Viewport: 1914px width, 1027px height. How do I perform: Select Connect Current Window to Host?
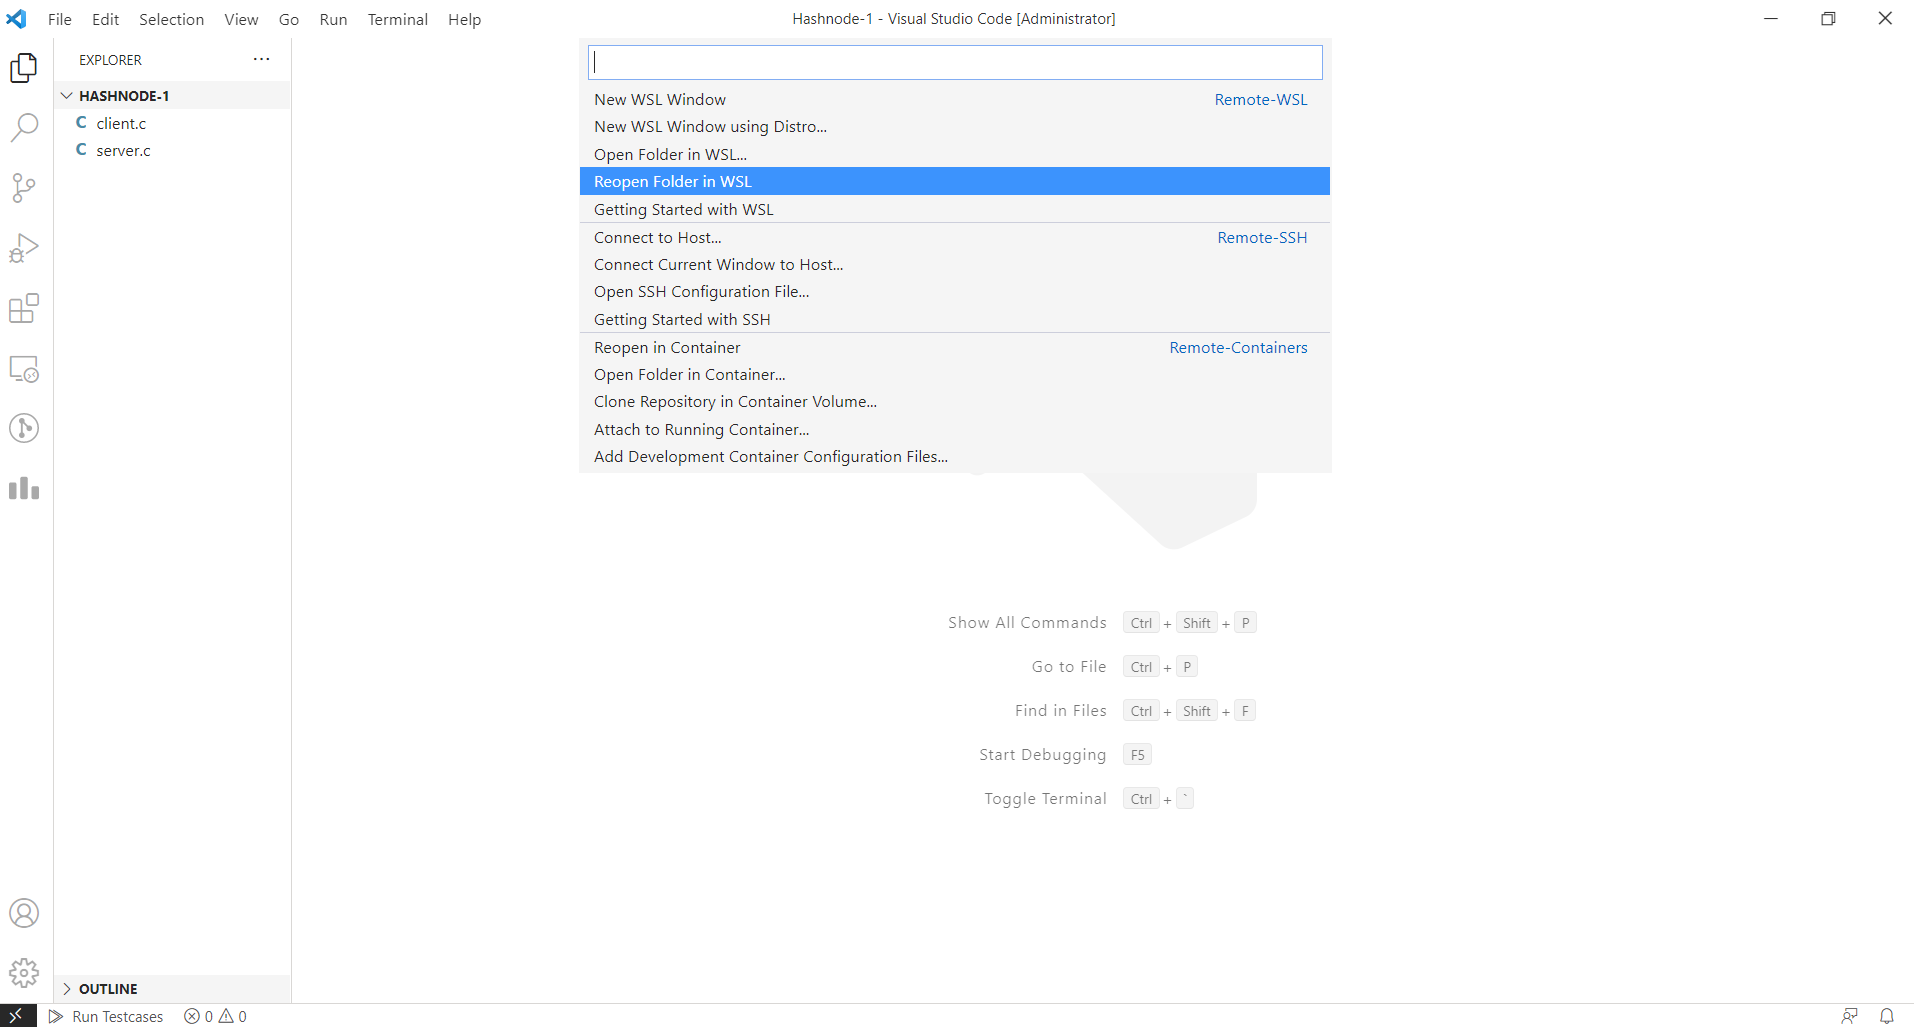pyautogui.click(x=955, y=264)
